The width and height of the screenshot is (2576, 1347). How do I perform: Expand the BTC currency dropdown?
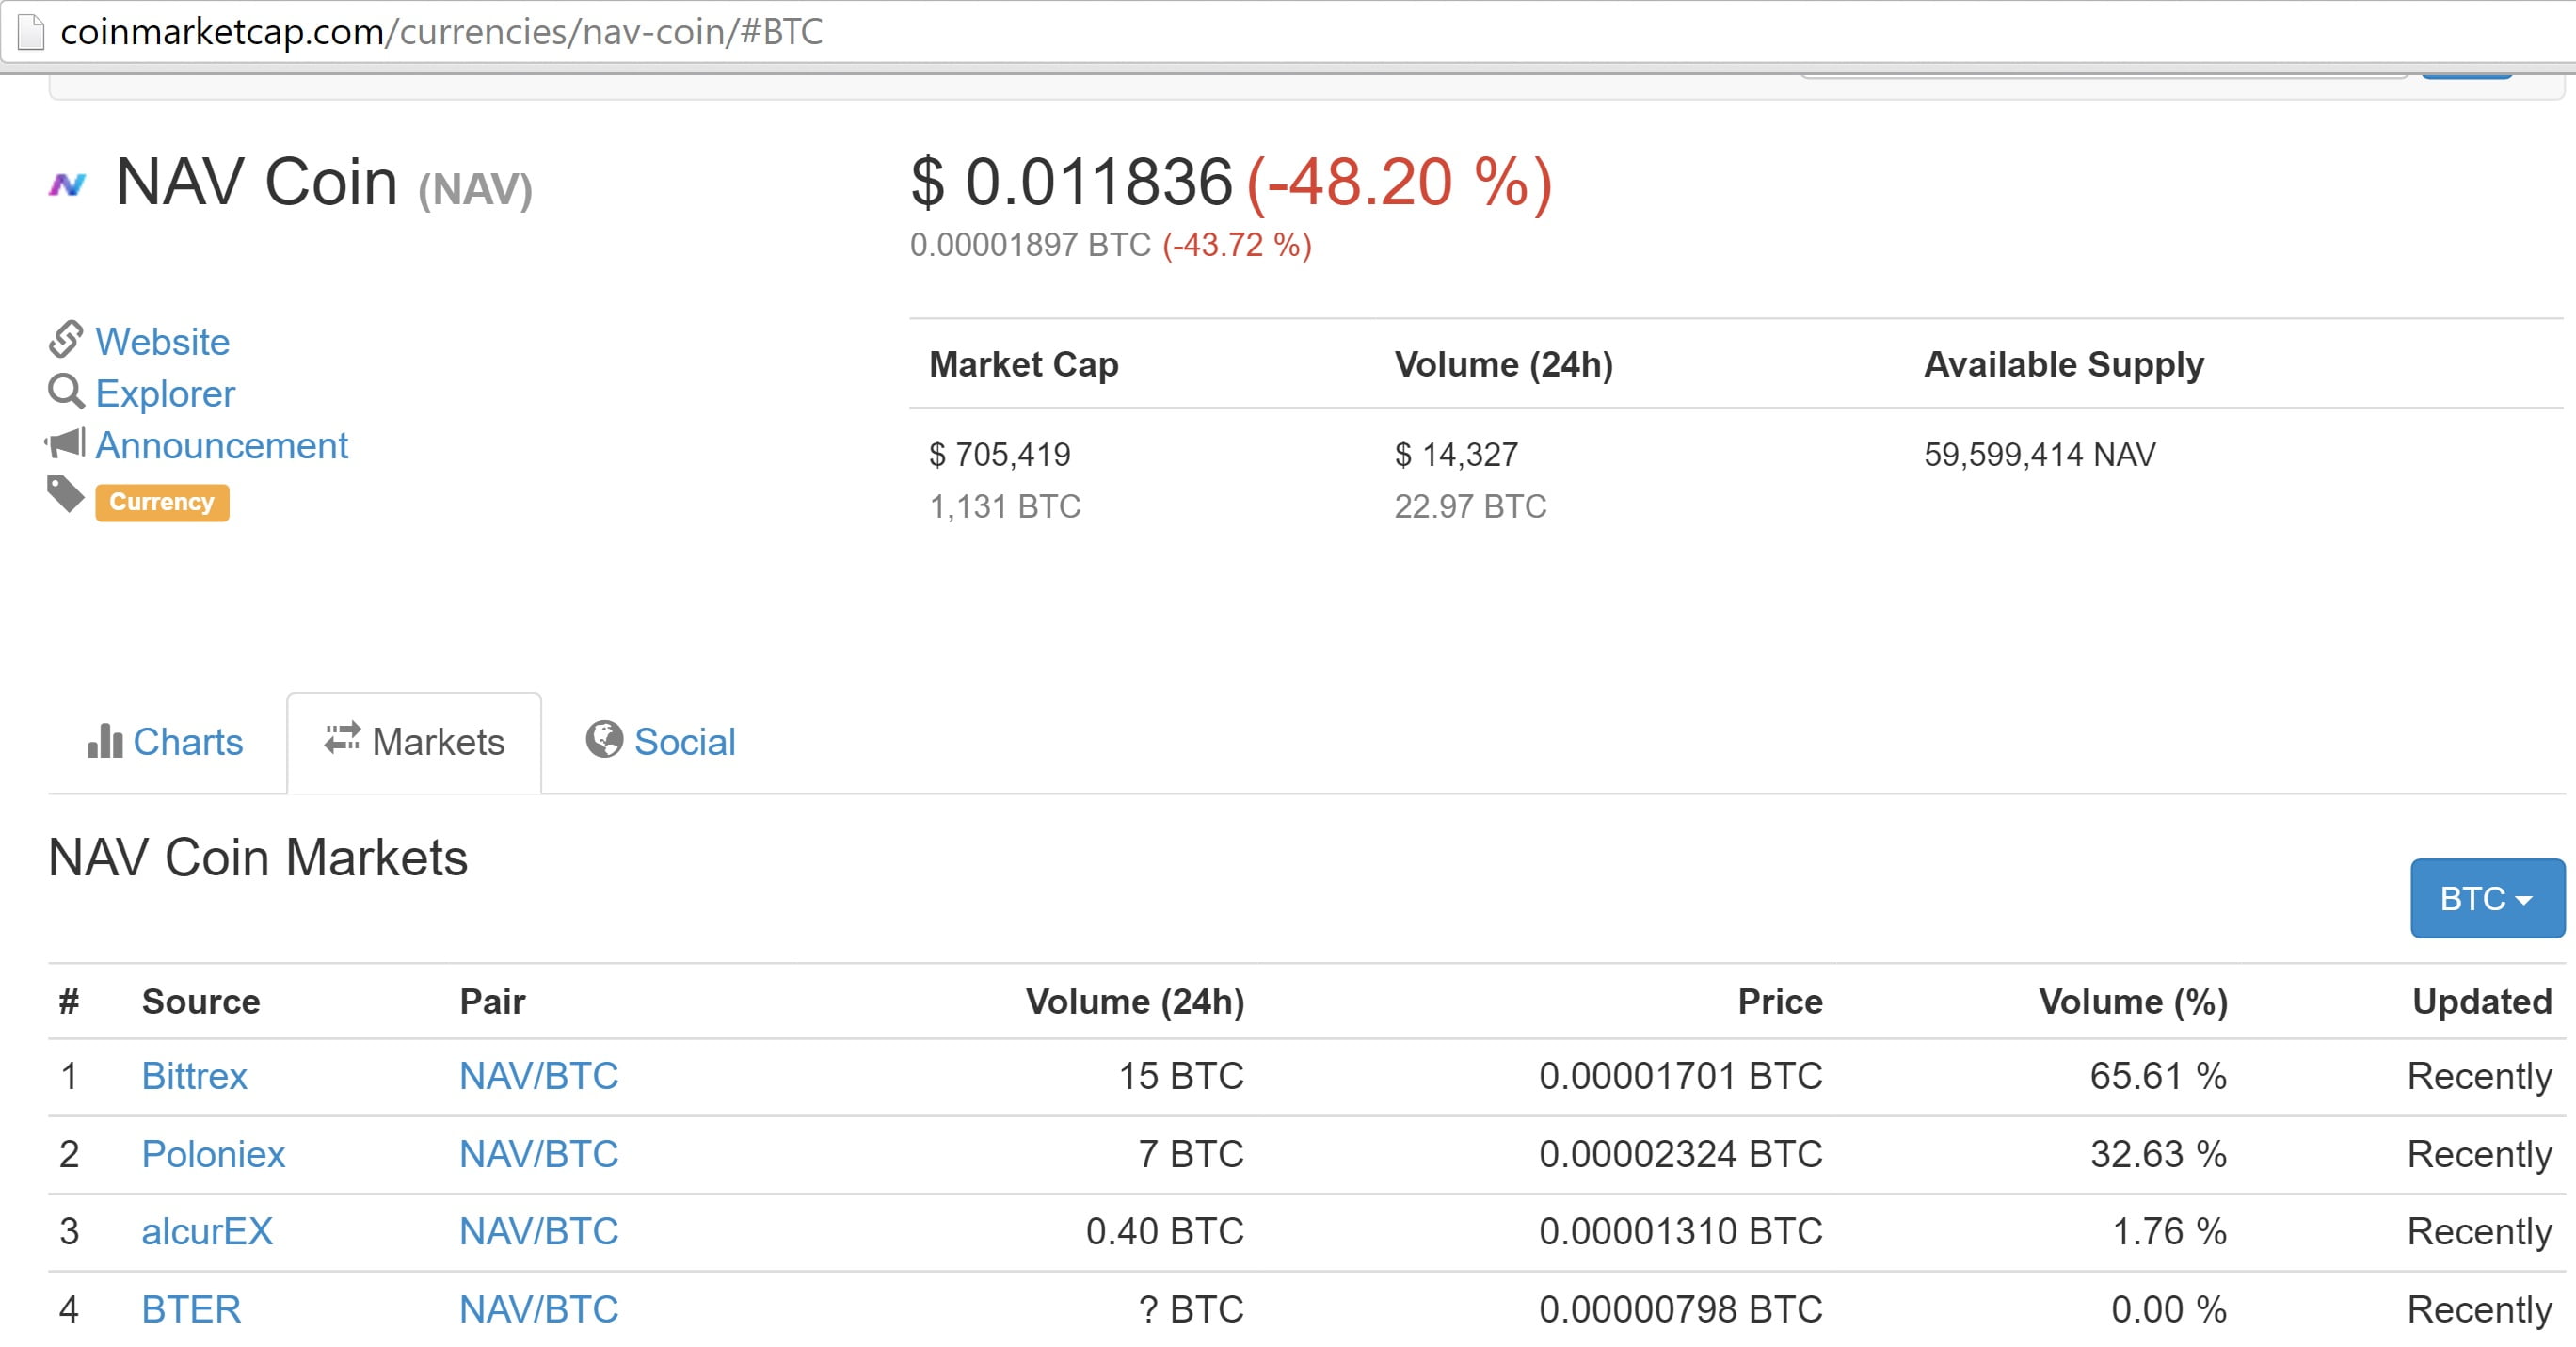point(2487,898)
